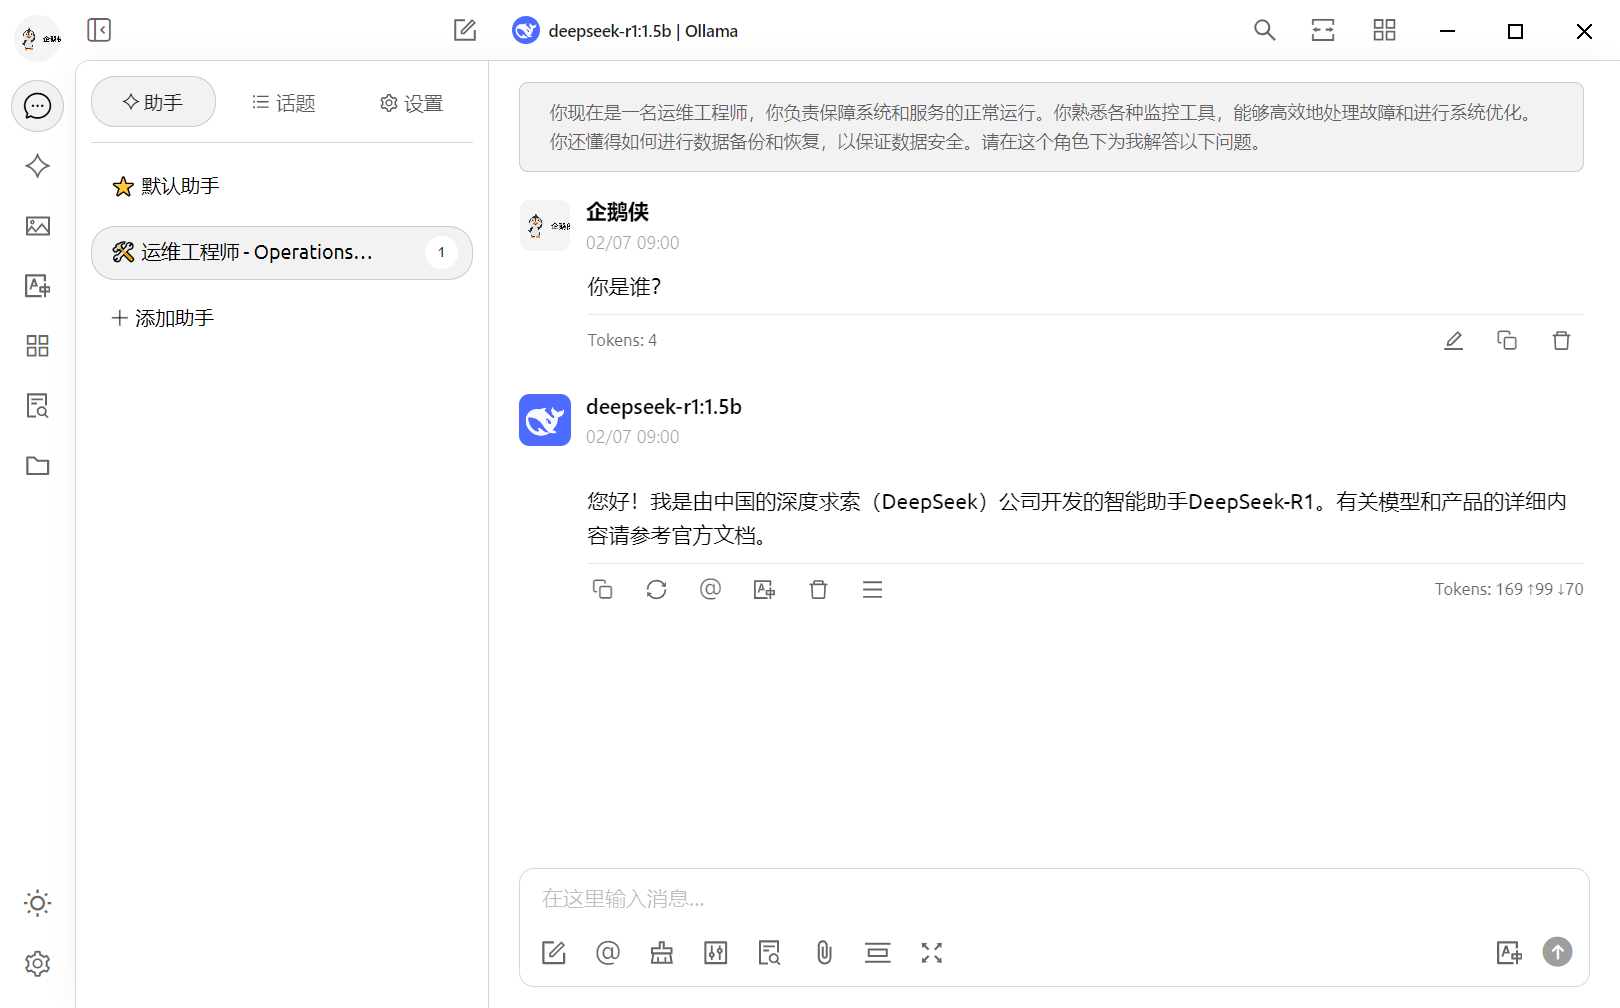The image size is (1620, 1008).
Task: Toggle narrow mode icon in title bar
Action: pyautogui.click(x=1323, y=30)
